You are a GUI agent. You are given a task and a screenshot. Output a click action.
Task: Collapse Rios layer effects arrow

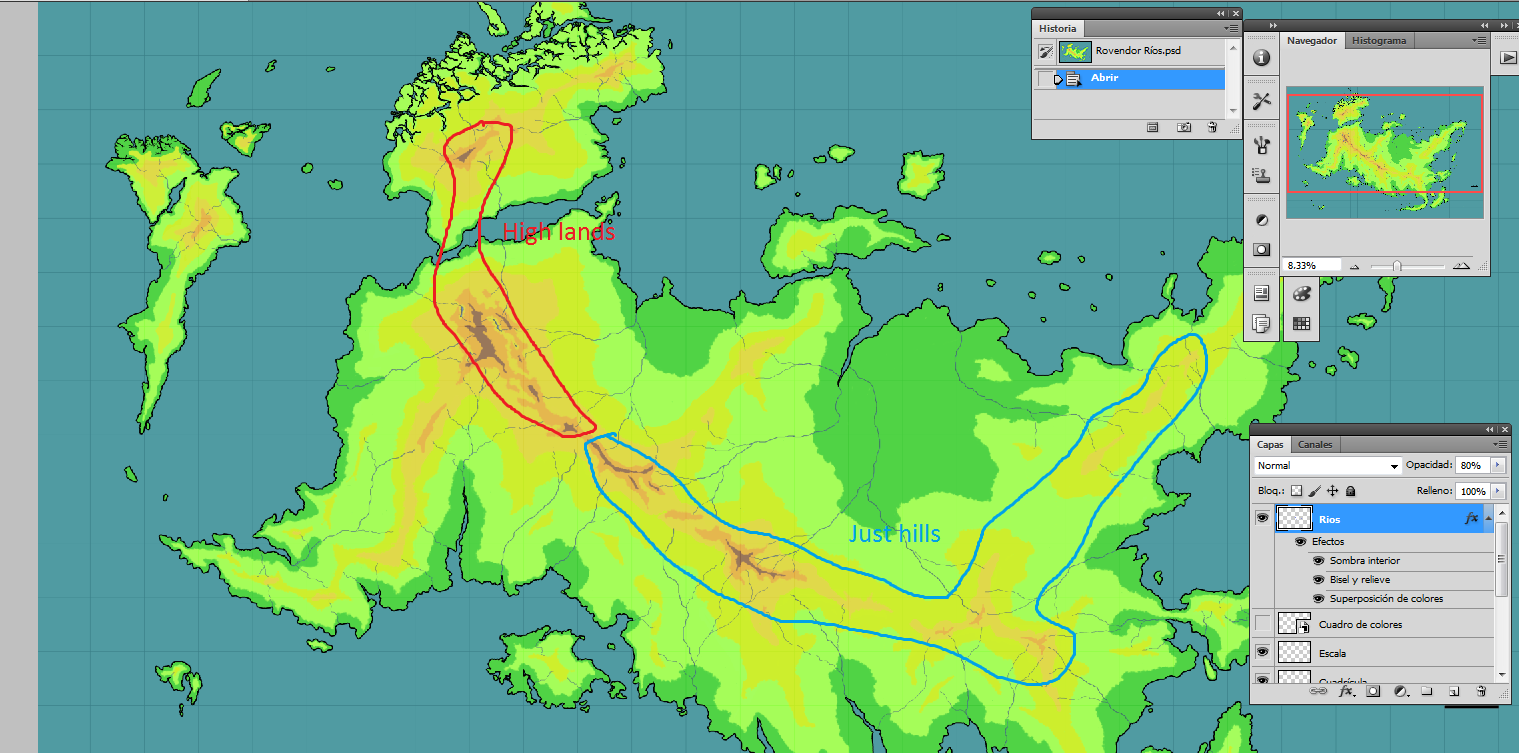[1489, 518]
